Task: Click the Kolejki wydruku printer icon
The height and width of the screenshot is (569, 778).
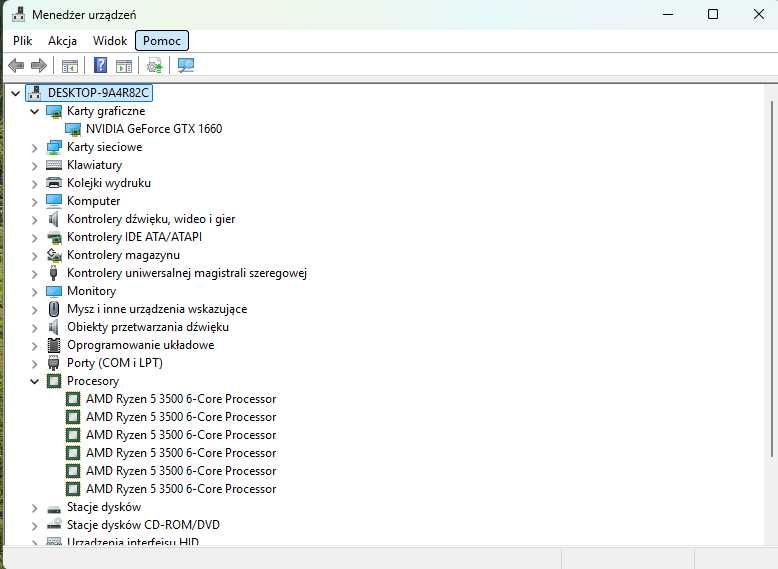Action: point(54,183)
